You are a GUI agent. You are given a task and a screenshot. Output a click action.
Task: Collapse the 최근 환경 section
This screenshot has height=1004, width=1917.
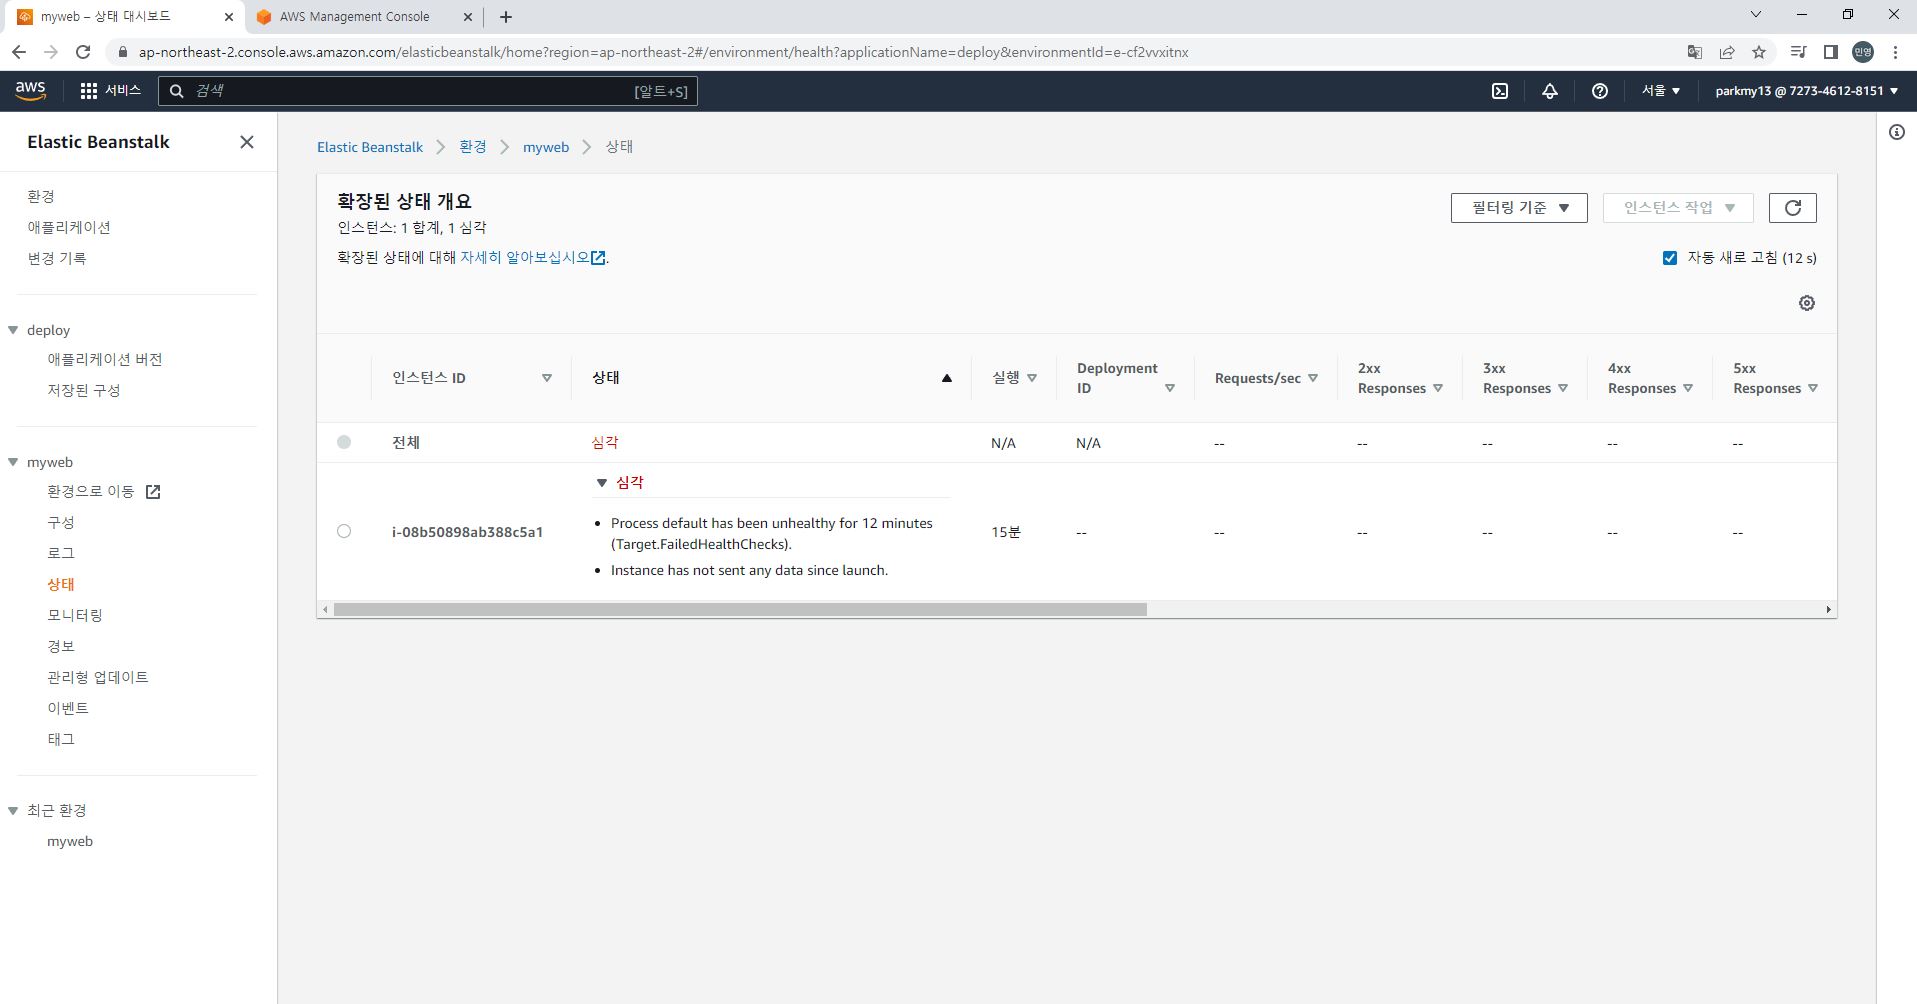pos(13,810)
